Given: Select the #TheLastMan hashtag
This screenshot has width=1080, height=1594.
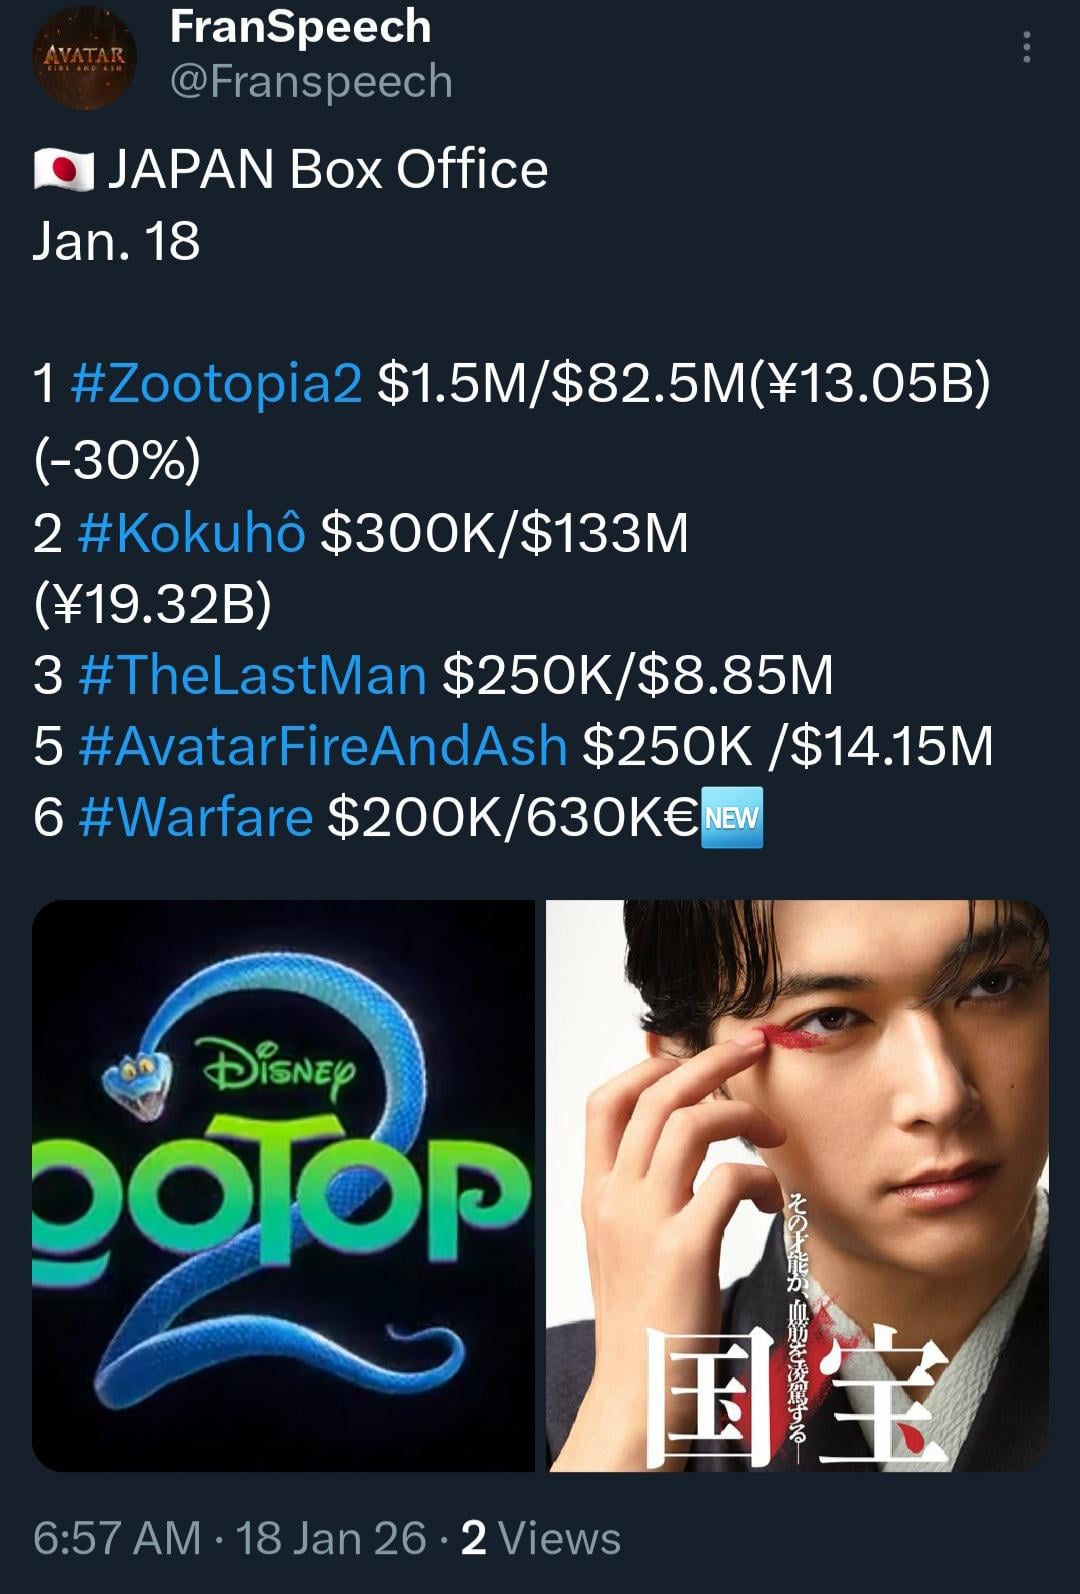Looking at the screenshot, I should click(251, 674).
